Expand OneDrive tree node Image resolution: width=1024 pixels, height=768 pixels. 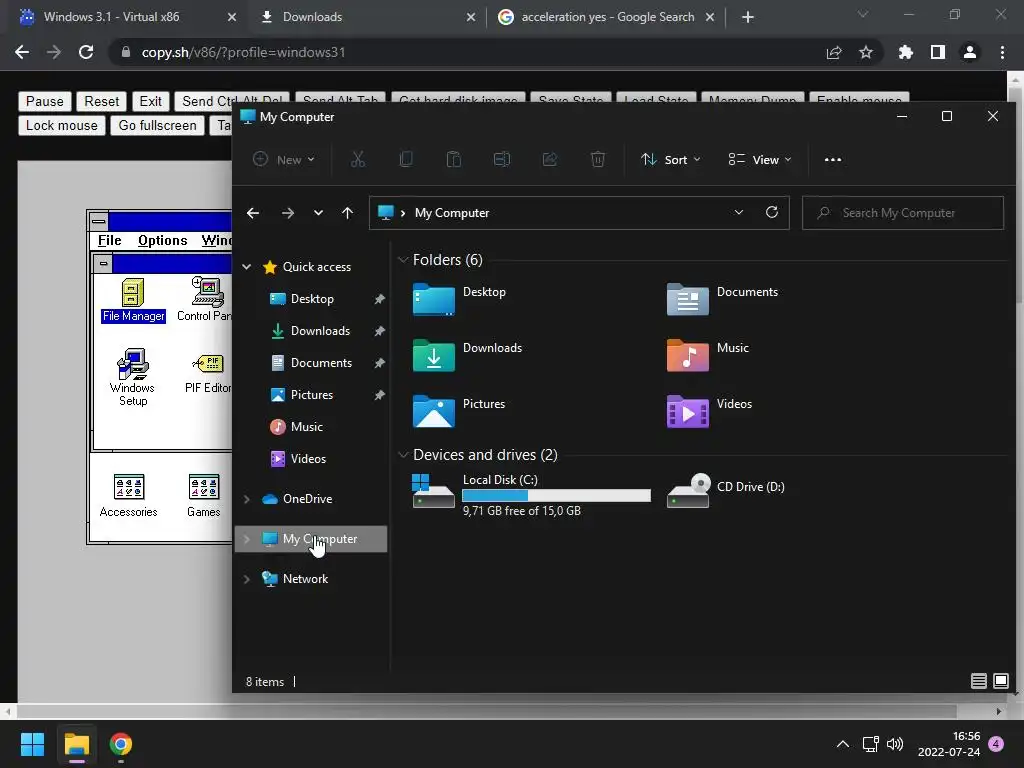click(247, 499)
